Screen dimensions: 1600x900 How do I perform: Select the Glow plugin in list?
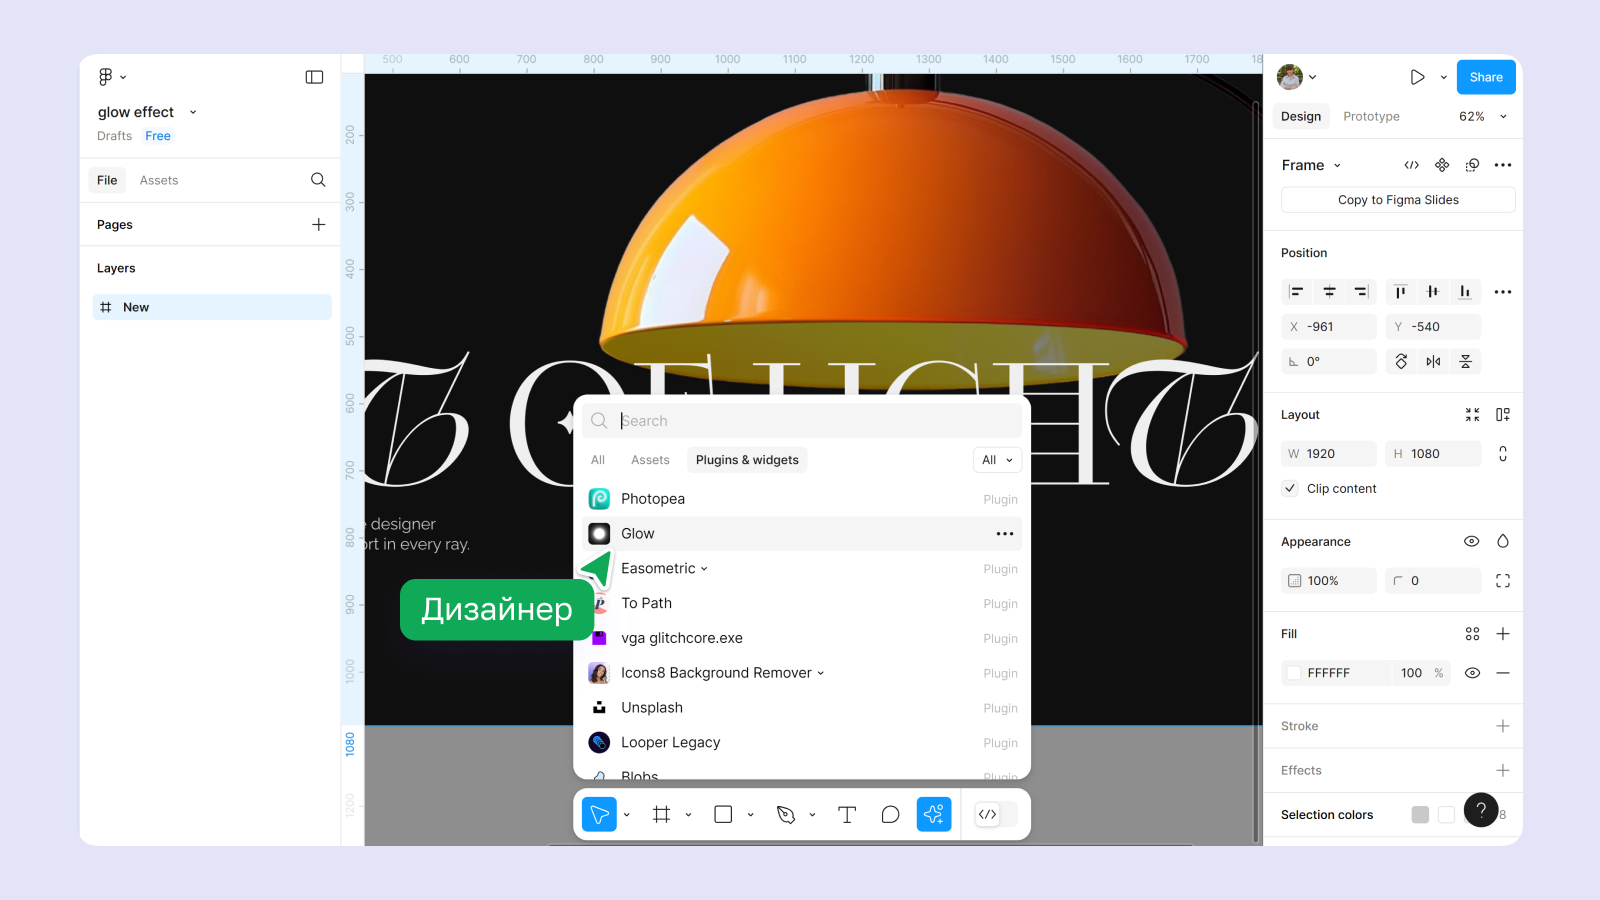click(638, 534)
